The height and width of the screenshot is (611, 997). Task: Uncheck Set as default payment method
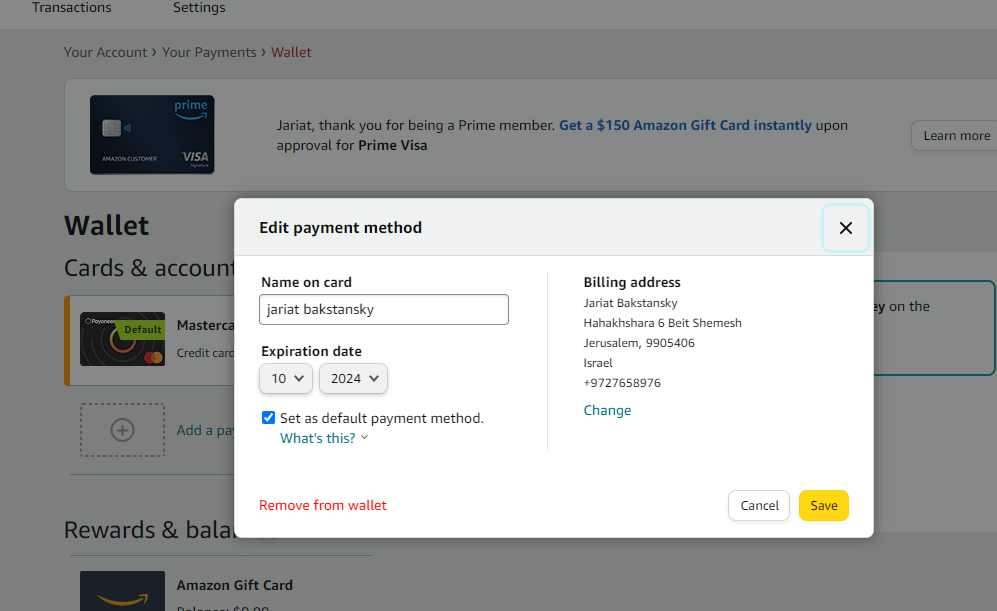pos(268,418)
